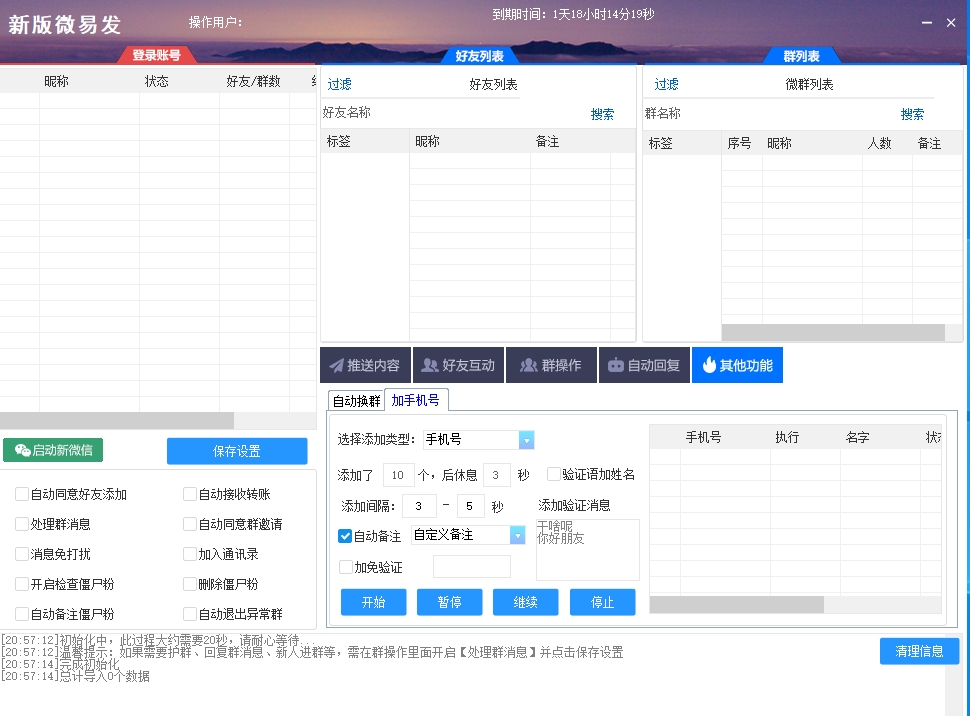This screenshot has height=716, width=970.
Task: Open the 选择添加类型 dropdown showing 手机号
Action: coord(478,439)
